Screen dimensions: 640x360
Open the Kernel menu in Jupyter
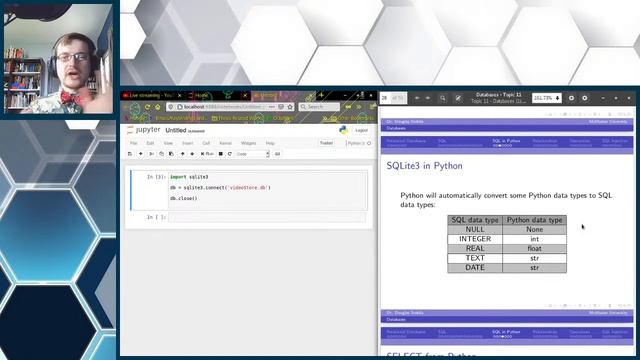(225, 143)
